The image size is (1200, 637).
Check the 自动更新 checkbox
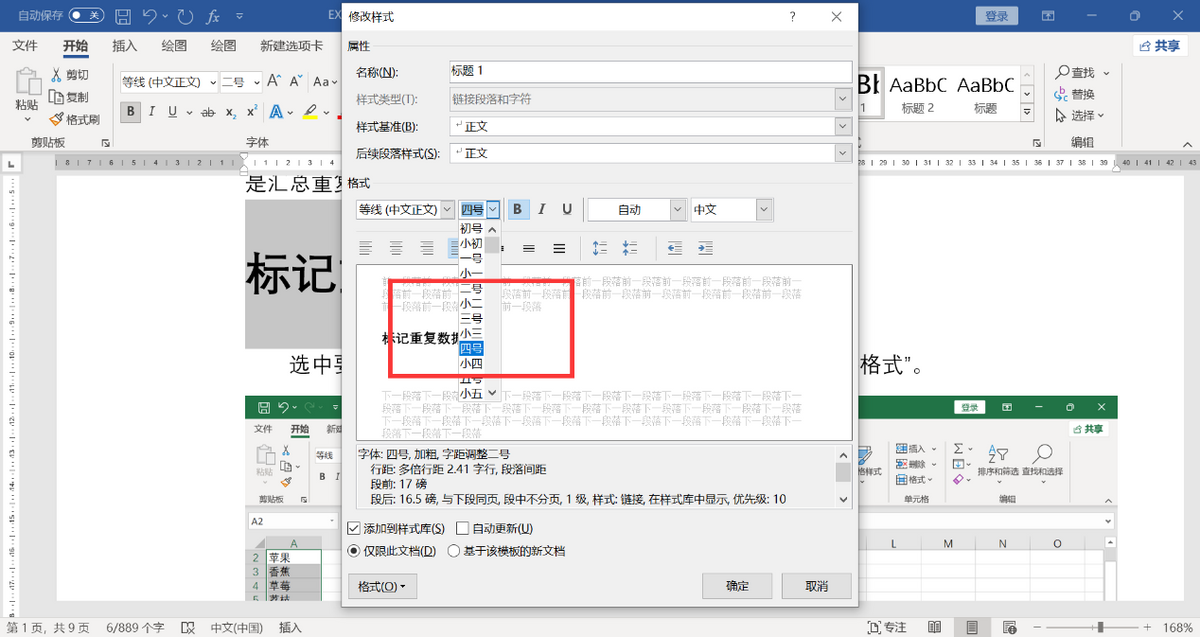[462, 528]
